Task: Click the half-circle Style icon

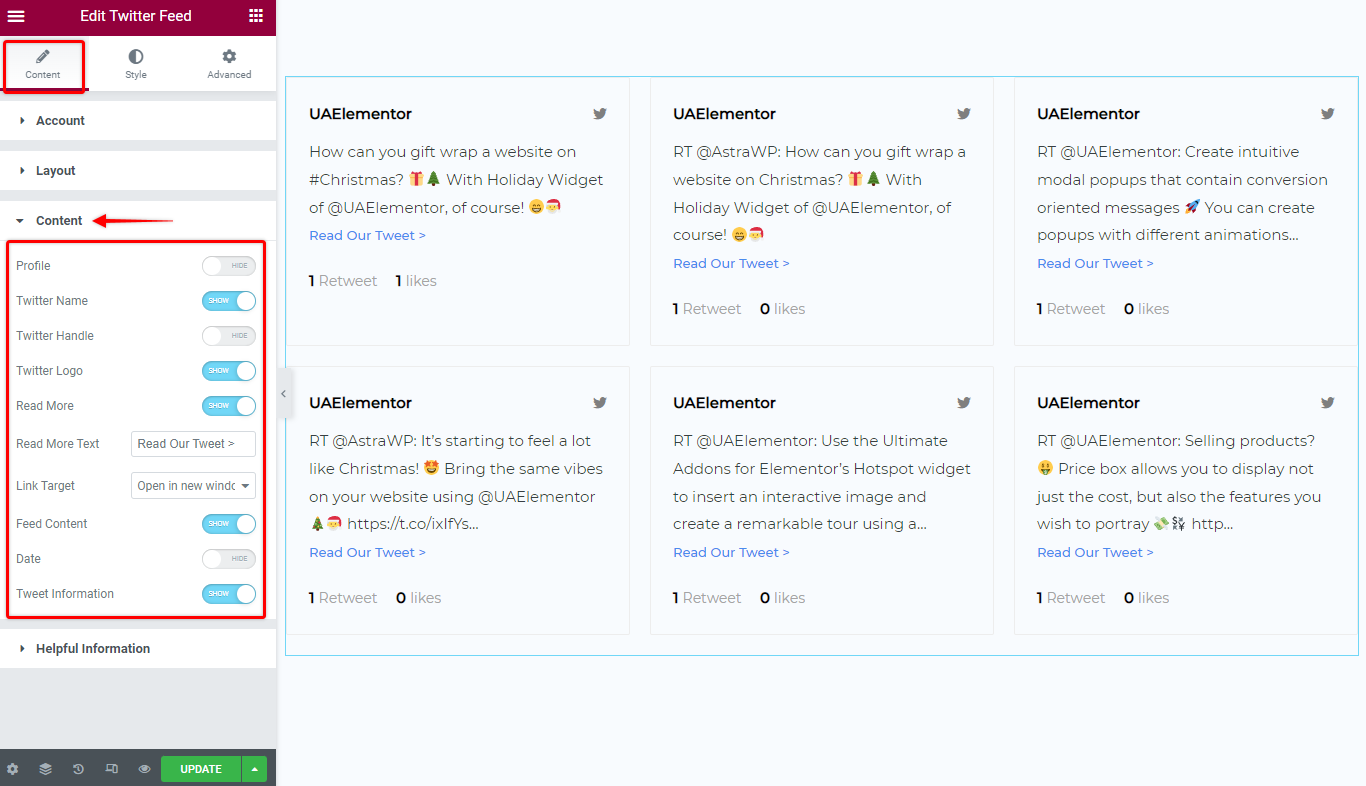Action: coord(136,56)
